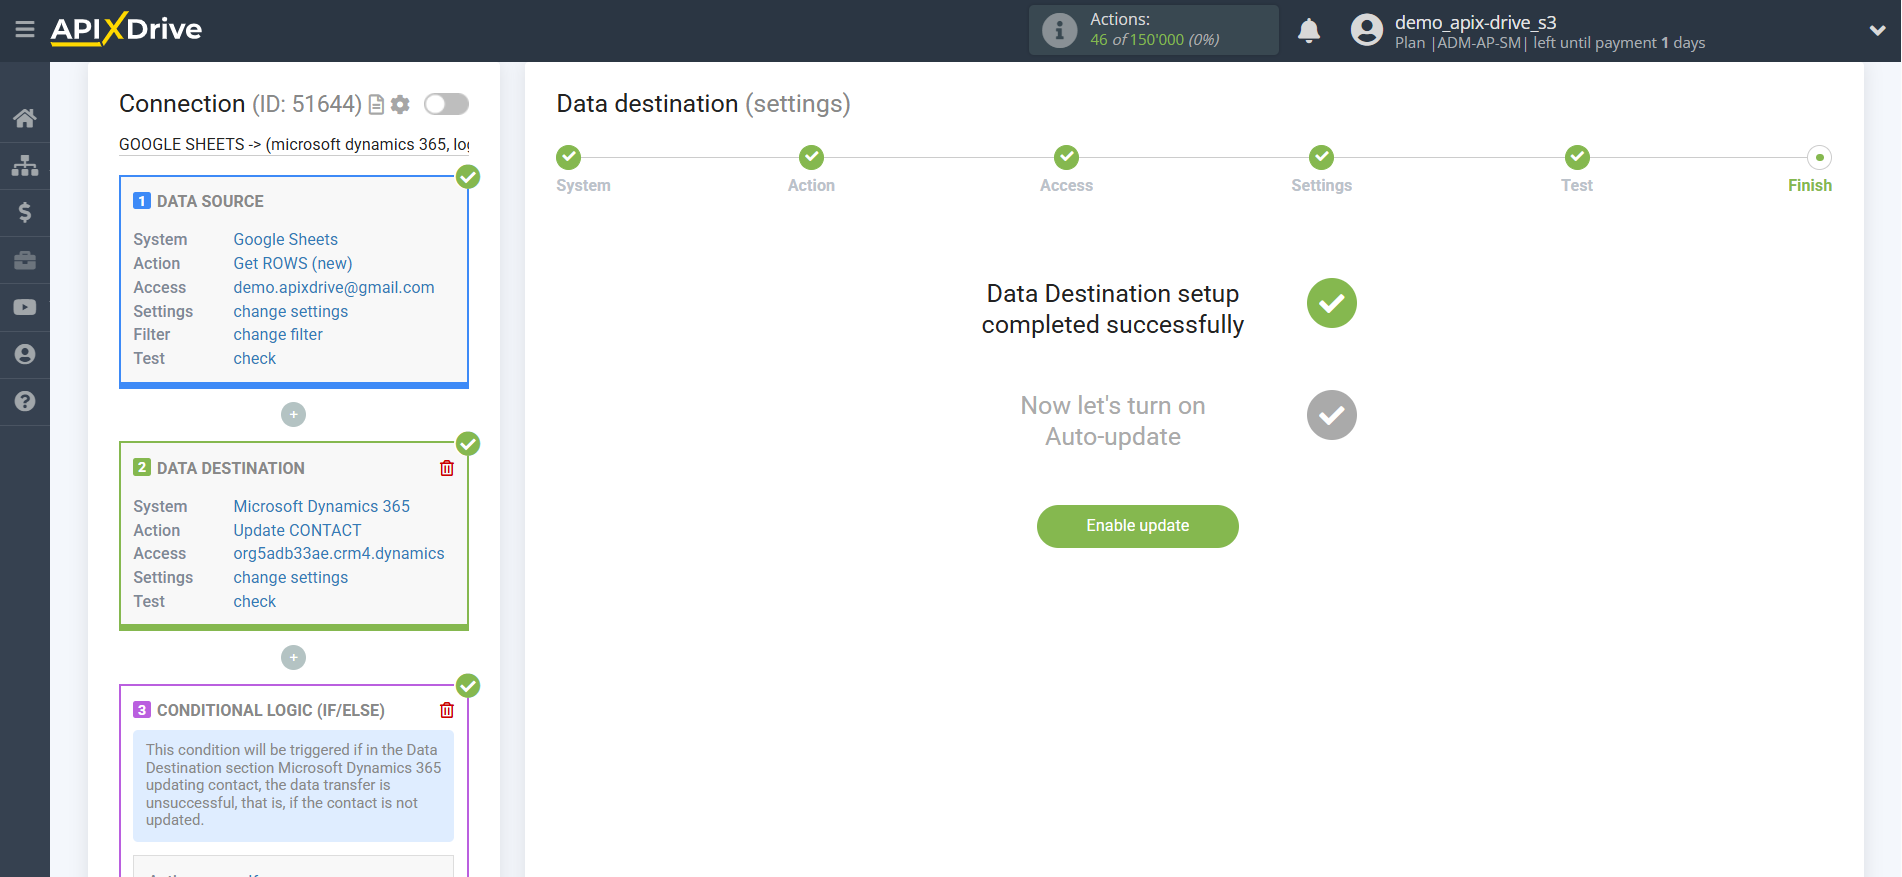Click the conditional logic description note
Screen dimensions: 1902x877
click(293, 785)
